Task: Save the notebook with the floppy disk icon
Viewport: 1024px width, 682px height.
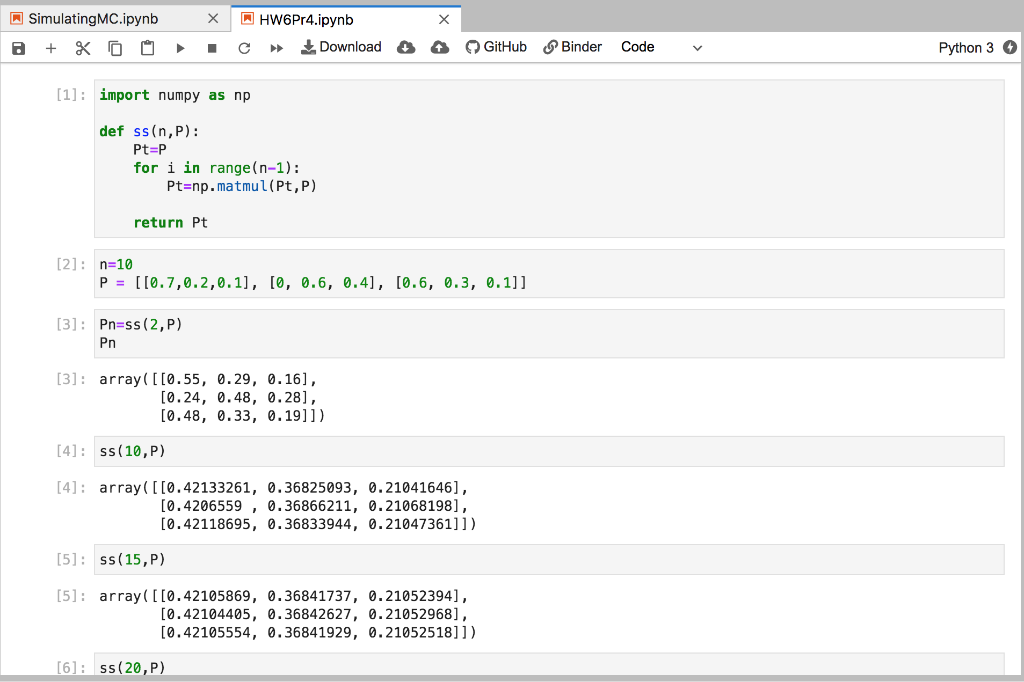Action: pos(18,48)
